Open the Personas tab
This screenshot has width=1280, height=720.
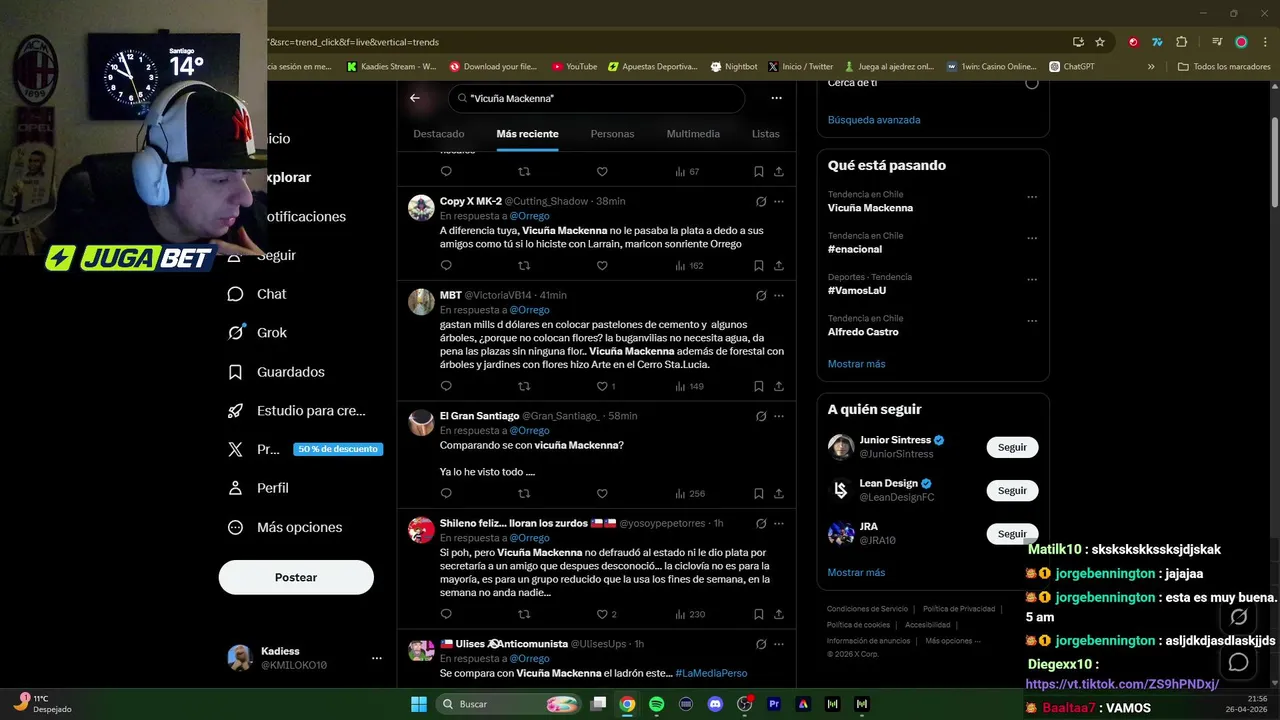coord(612,134)
